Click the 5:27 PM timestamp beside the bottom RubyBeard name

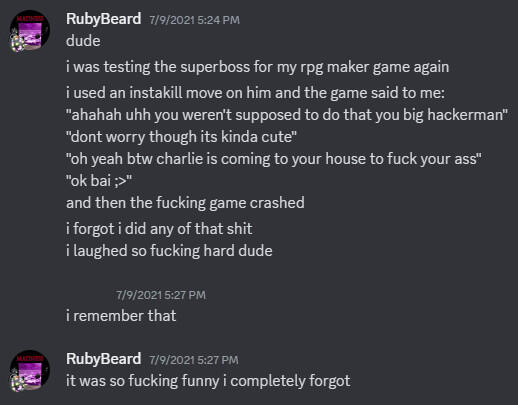(x=194, y=360)
